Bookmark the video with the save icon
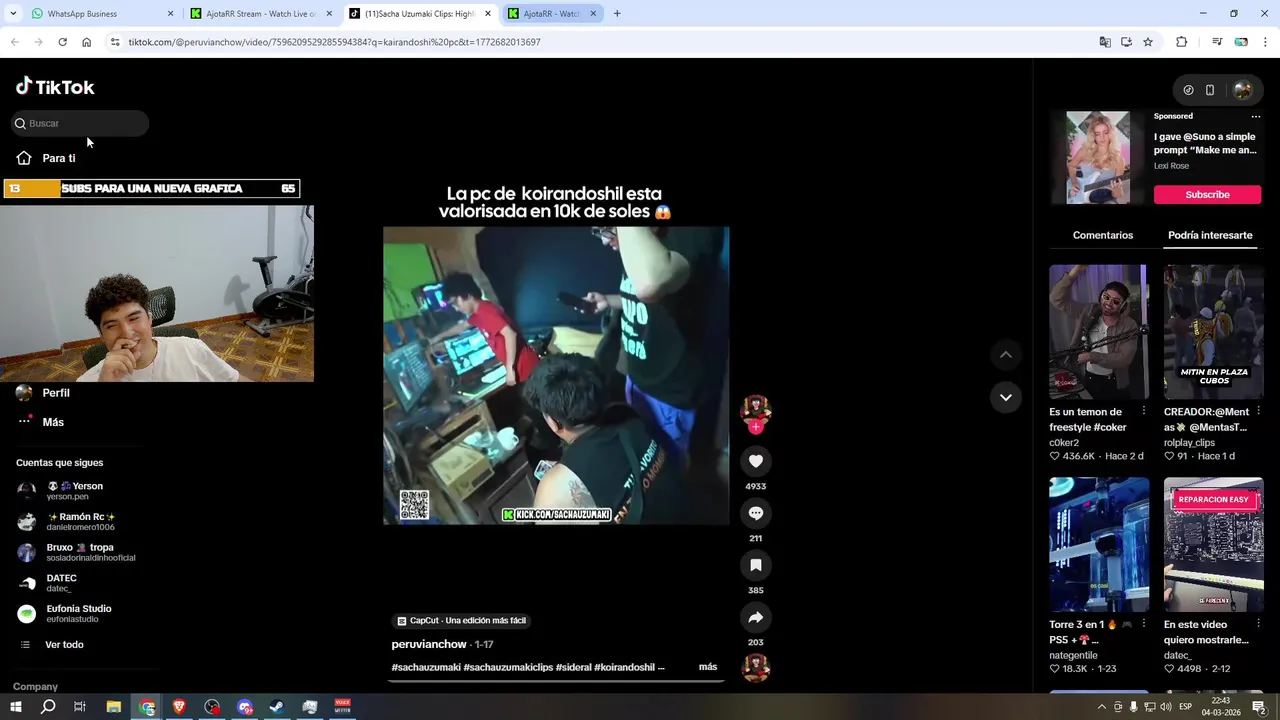This screenshot has height=720, width=1280. coord(755,565)
